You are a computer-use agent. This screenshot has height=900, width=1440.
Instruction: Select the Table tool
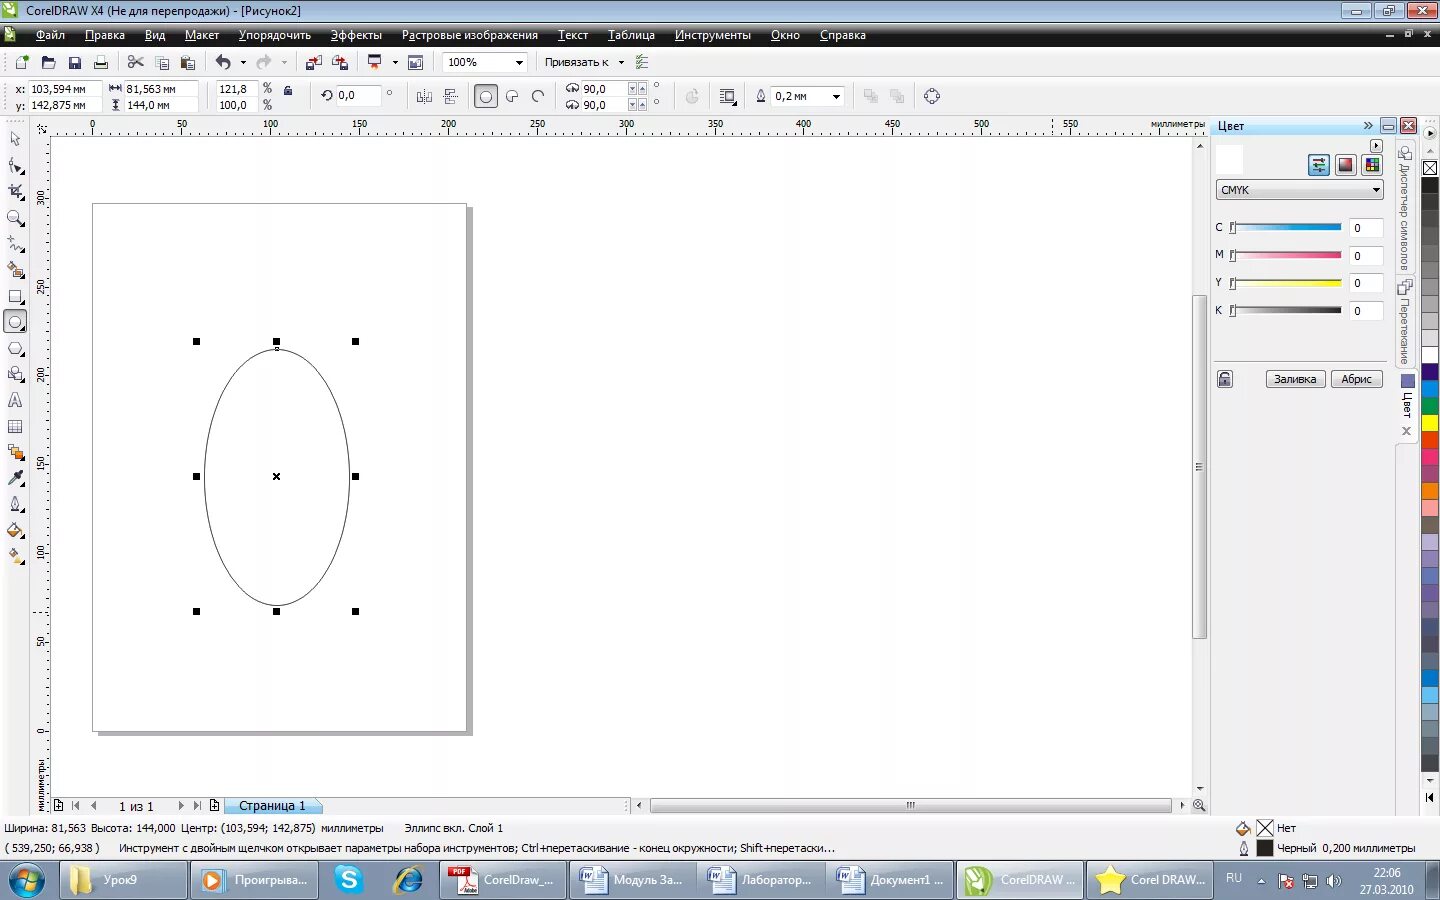click(x=15, y=426)
